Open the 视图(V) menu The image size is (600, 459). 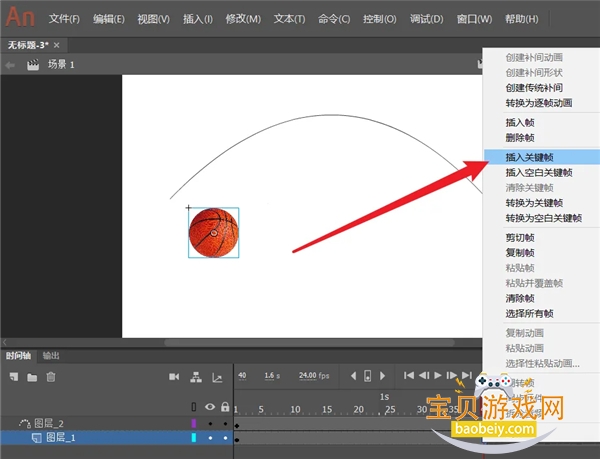pyautogui.click(x=153, y=19)
